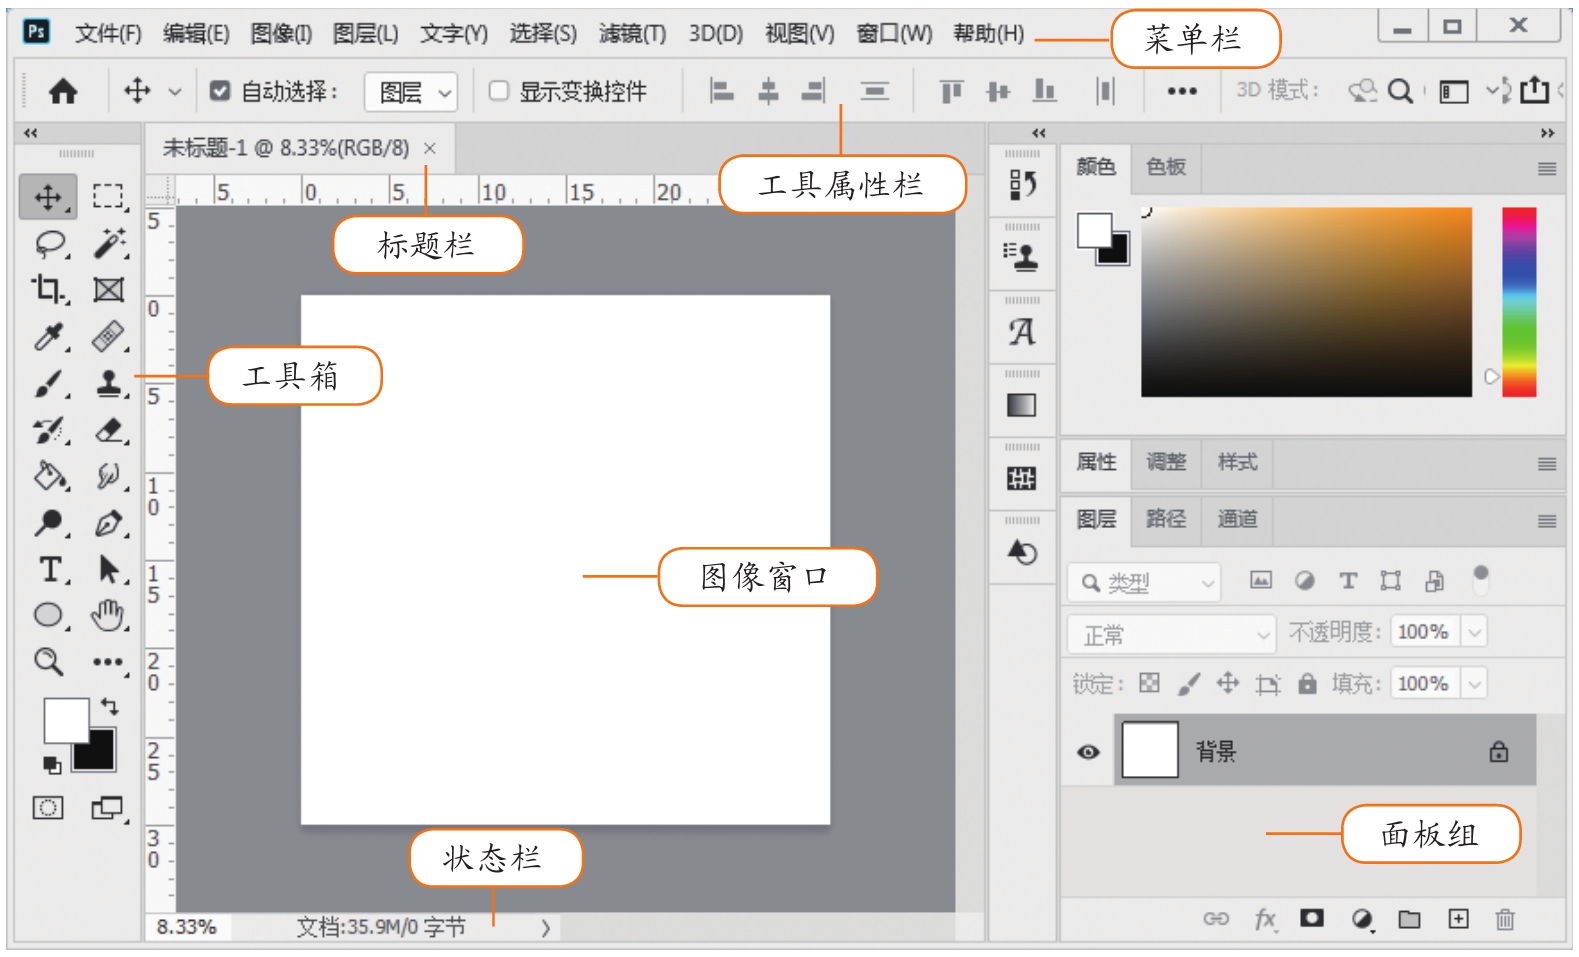Click the foreground color swatch in toolbox

click(65, 720)
